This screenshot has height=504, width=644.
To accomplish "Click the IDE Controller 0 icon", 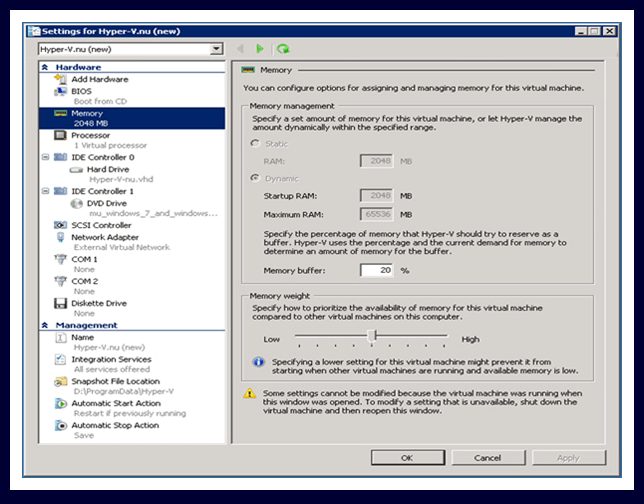I will coord(60,157).
